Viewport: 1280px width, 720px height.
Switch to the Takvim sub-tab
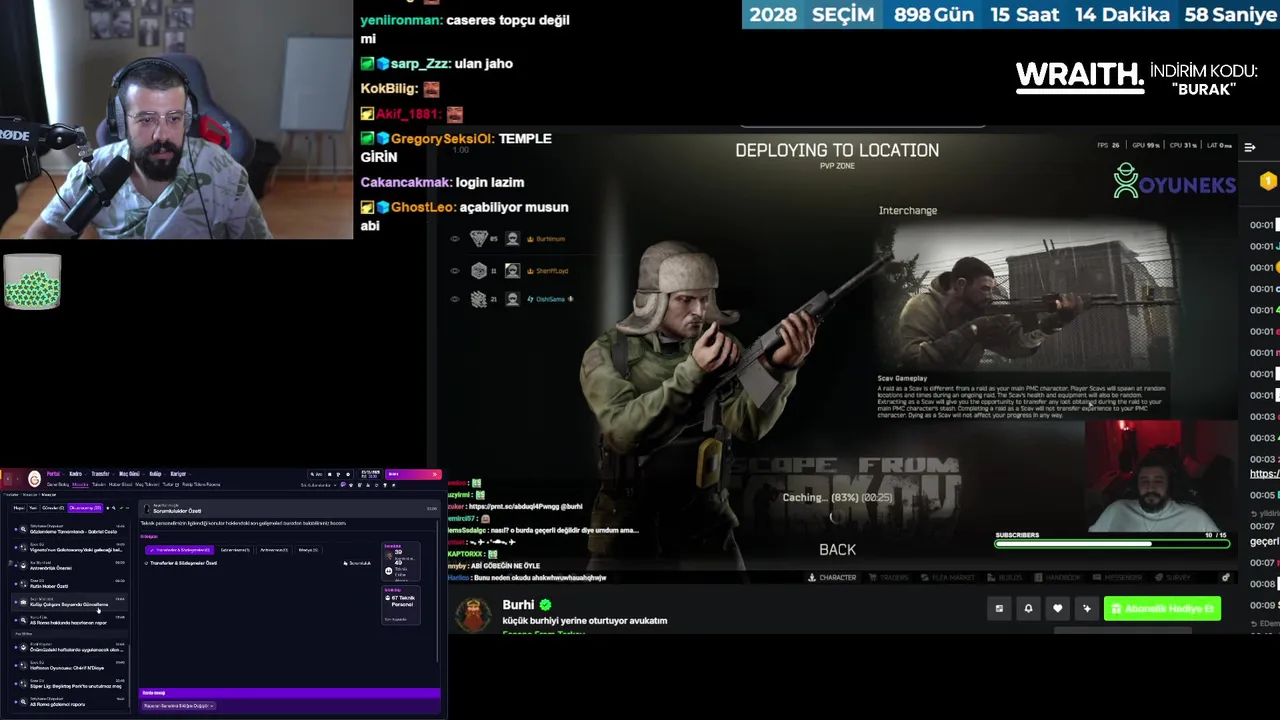pyautogui.click(x=99, y=485)
